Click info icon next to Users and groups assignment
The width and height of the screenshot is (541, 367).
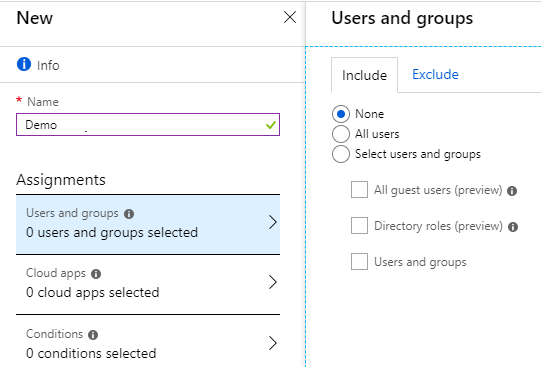pos(129,214)
